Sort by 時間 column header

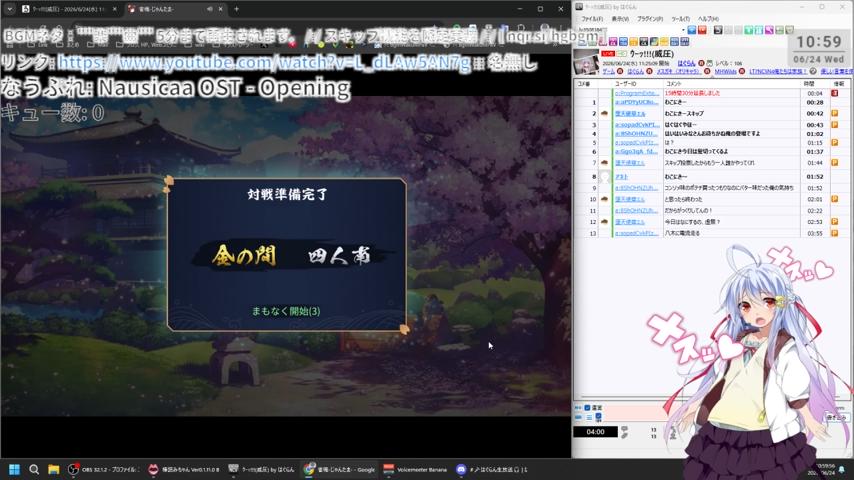[x=809, y=83]
